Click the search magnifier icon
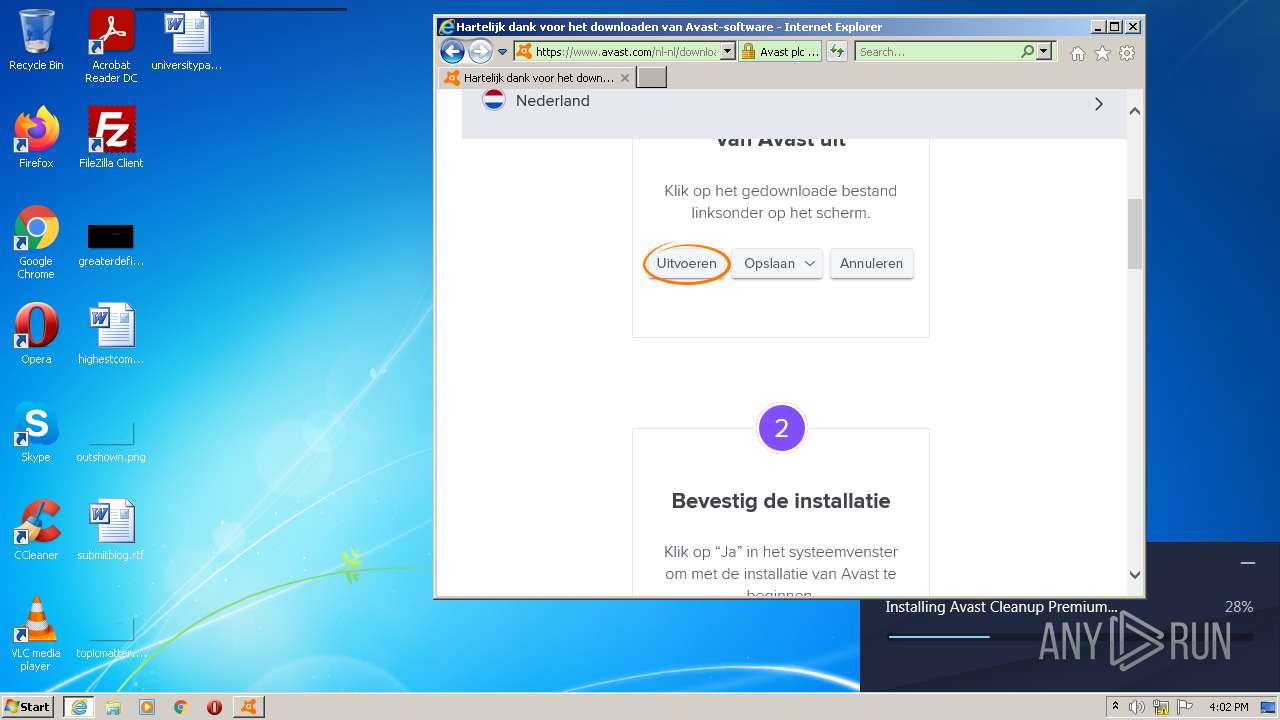Image resolution: width=1280 pixels, height=720 pixels. 1027,51
